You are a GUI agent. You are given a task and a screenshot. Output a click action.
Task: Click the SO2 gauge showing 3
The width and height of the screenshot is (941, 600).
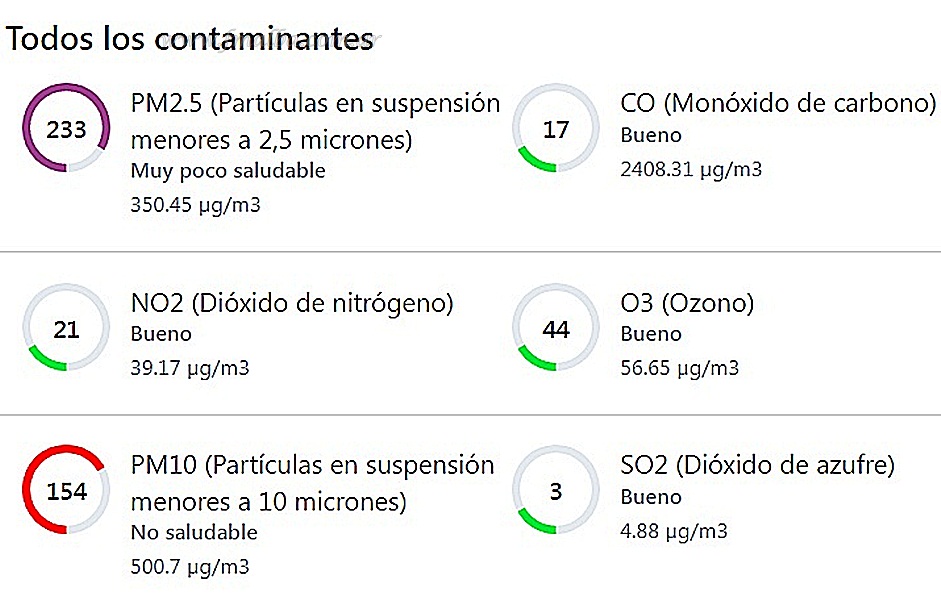pyautogui.click(x=556, y=491)
